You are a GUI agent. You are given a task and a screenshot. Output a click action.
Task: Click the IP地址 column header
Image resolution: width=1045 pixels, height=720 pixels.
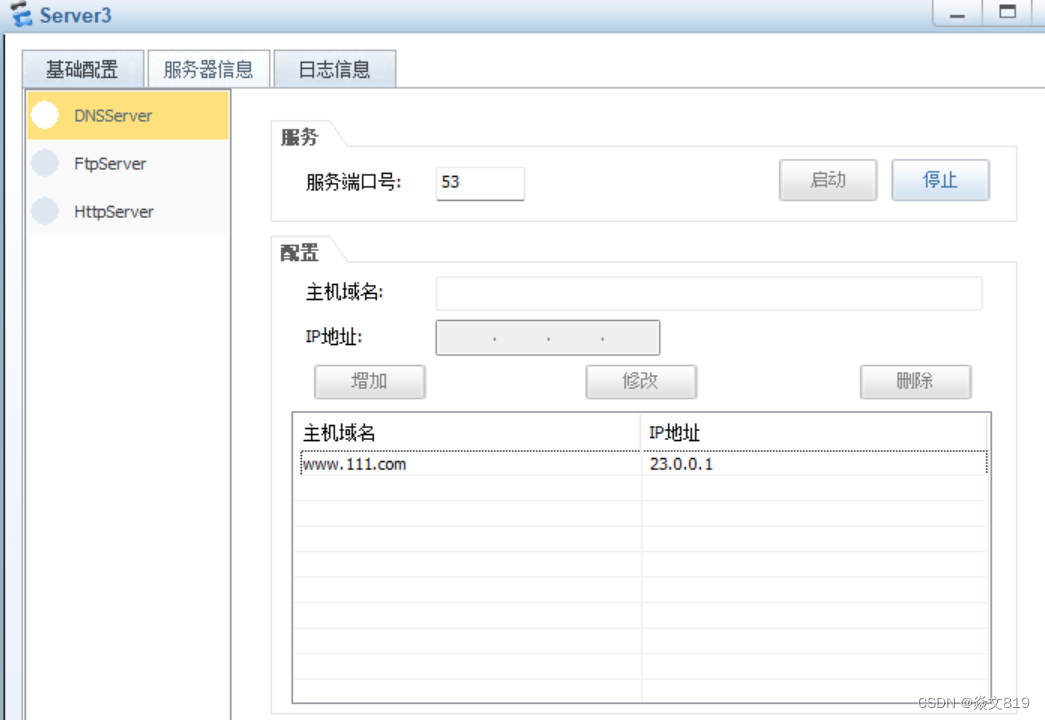(x=814, y=433)
